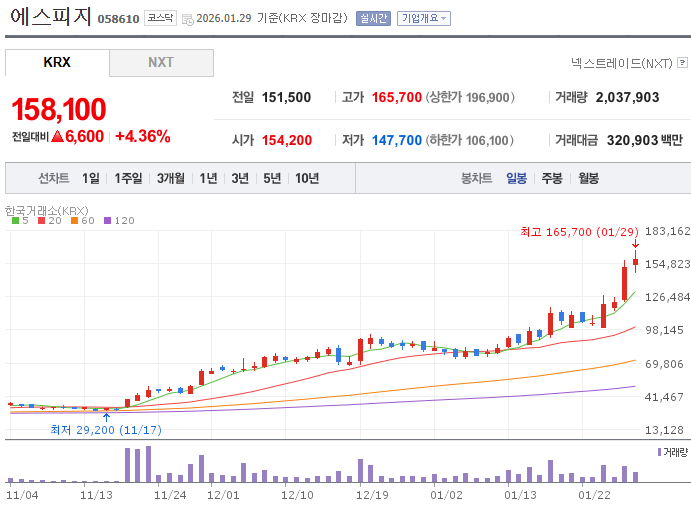Click the 최저 29,200 (11/17) marker
The height and width of the screenshot is (506, 691).
pyautogui.click(x=106, y=430)
